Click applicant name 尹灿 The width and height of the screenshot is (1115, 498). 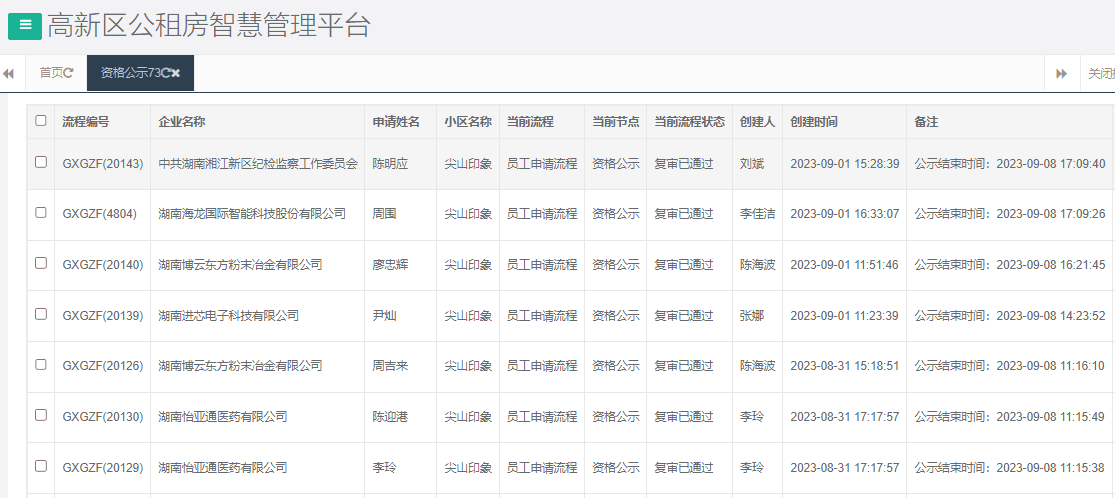tap(385, 315)
